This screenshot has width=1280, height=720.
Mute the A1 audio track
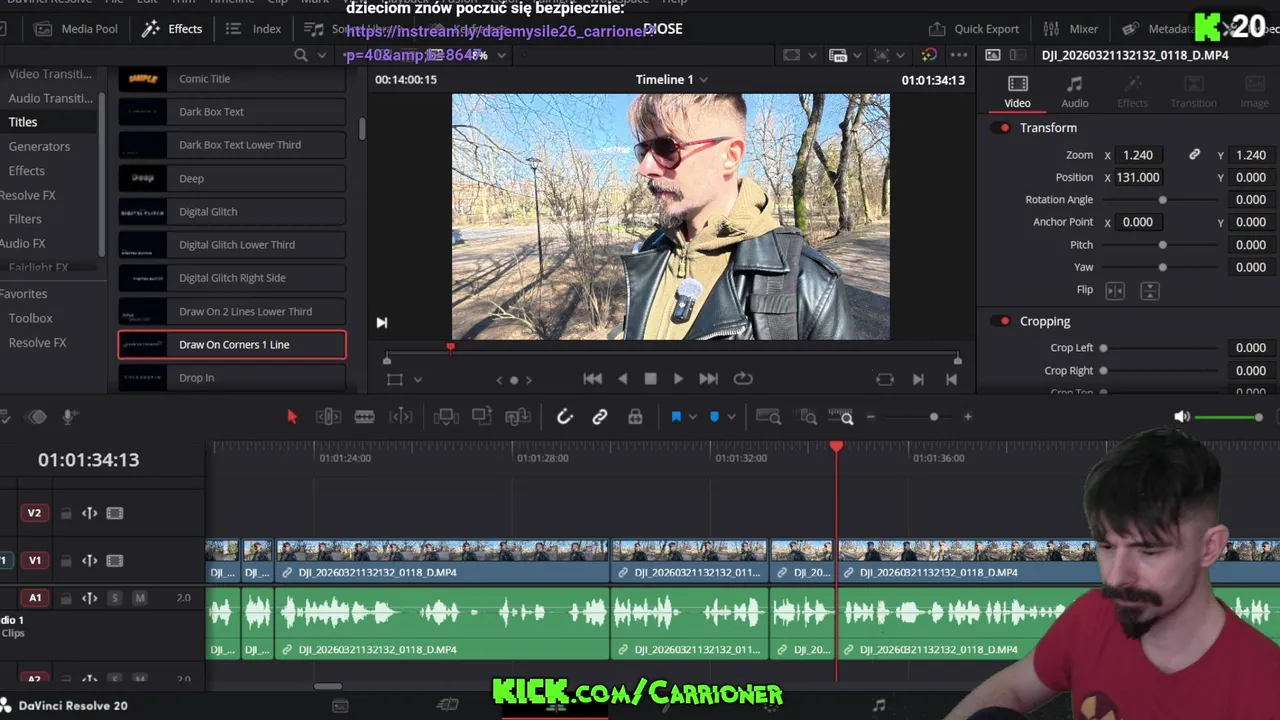(140, 598)
